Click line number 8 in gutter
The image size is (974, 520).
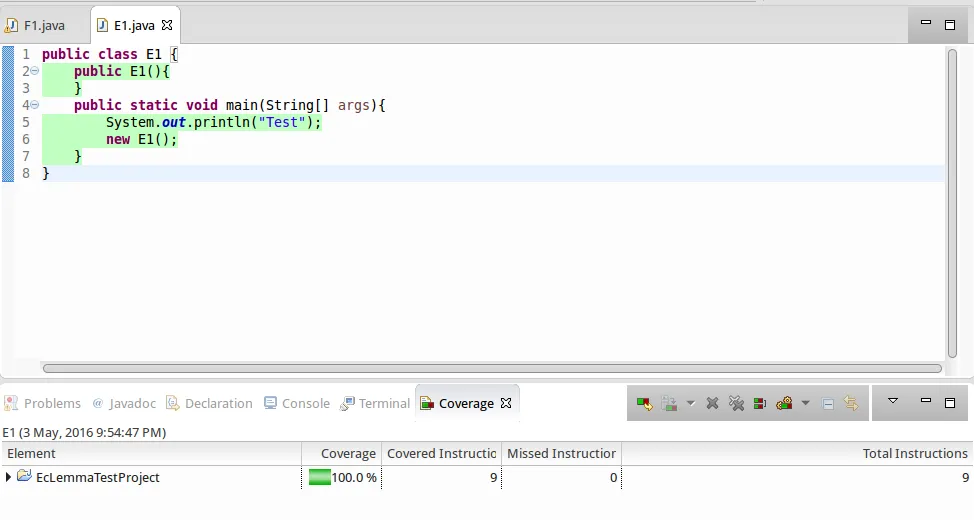[25, 173]
